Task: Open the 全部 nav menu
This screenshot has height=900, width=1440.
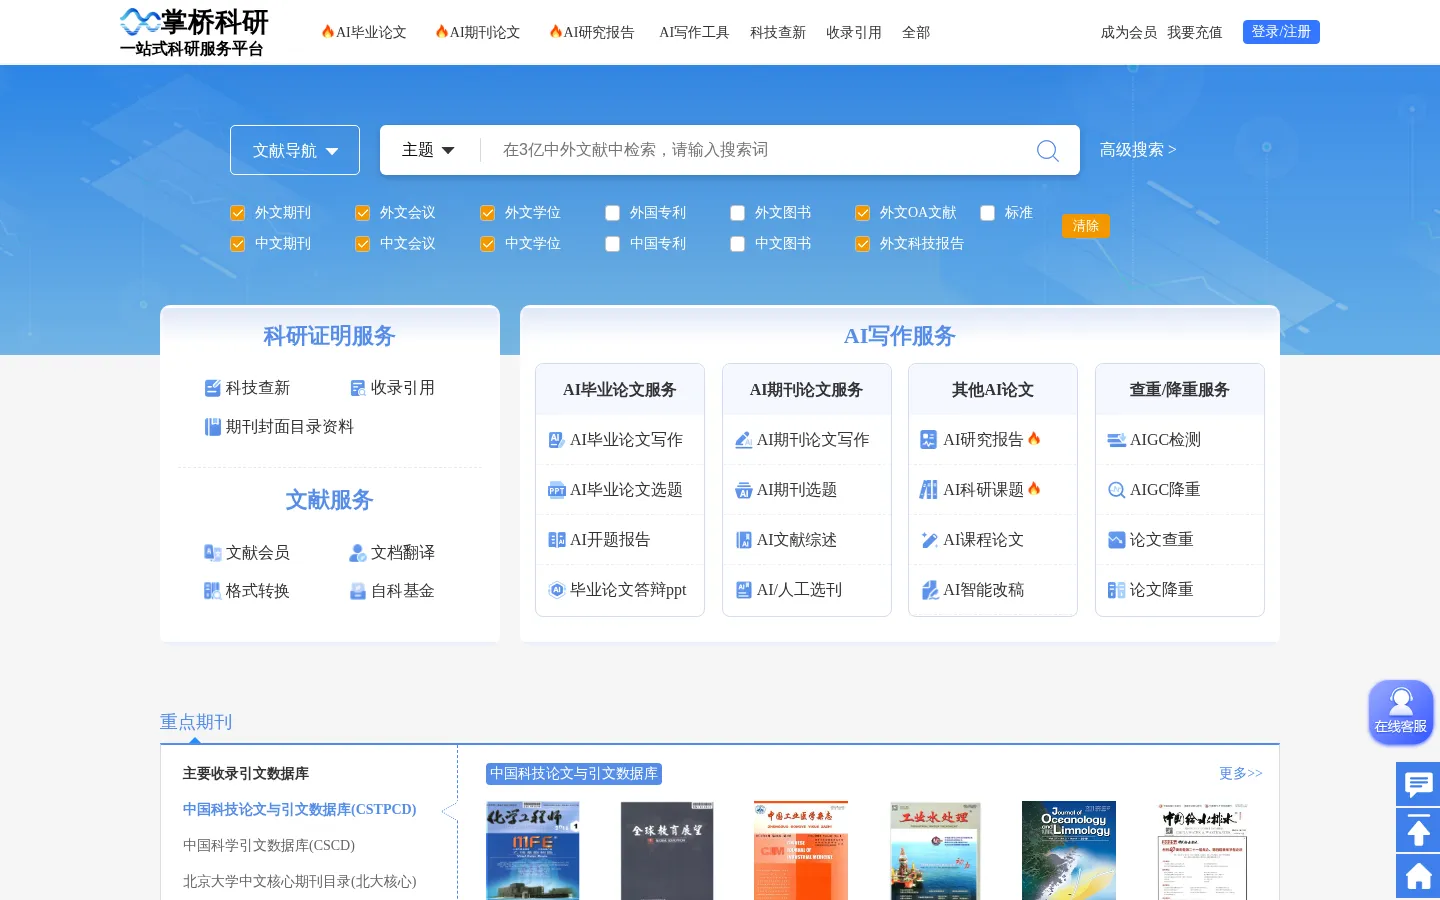Action: point(916,32)
